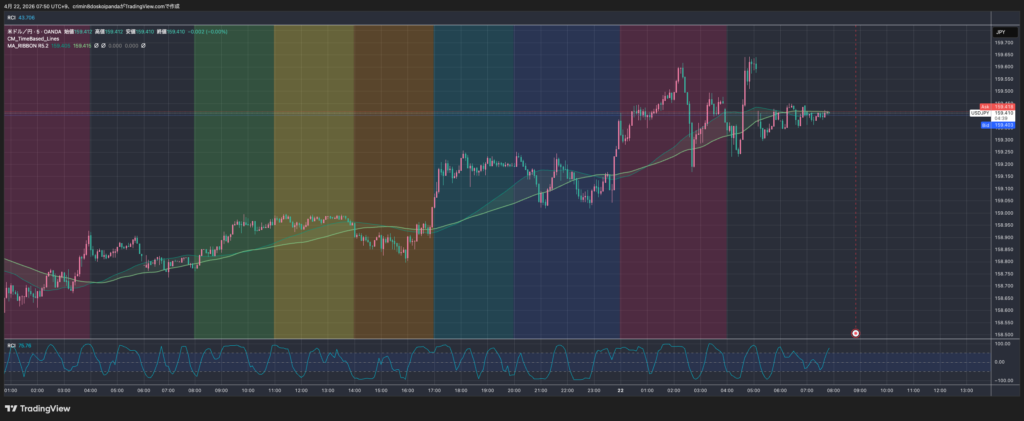Click the 17:00 label on time axis
Viewport: 1024px width, 421px height.
[434, 390]
